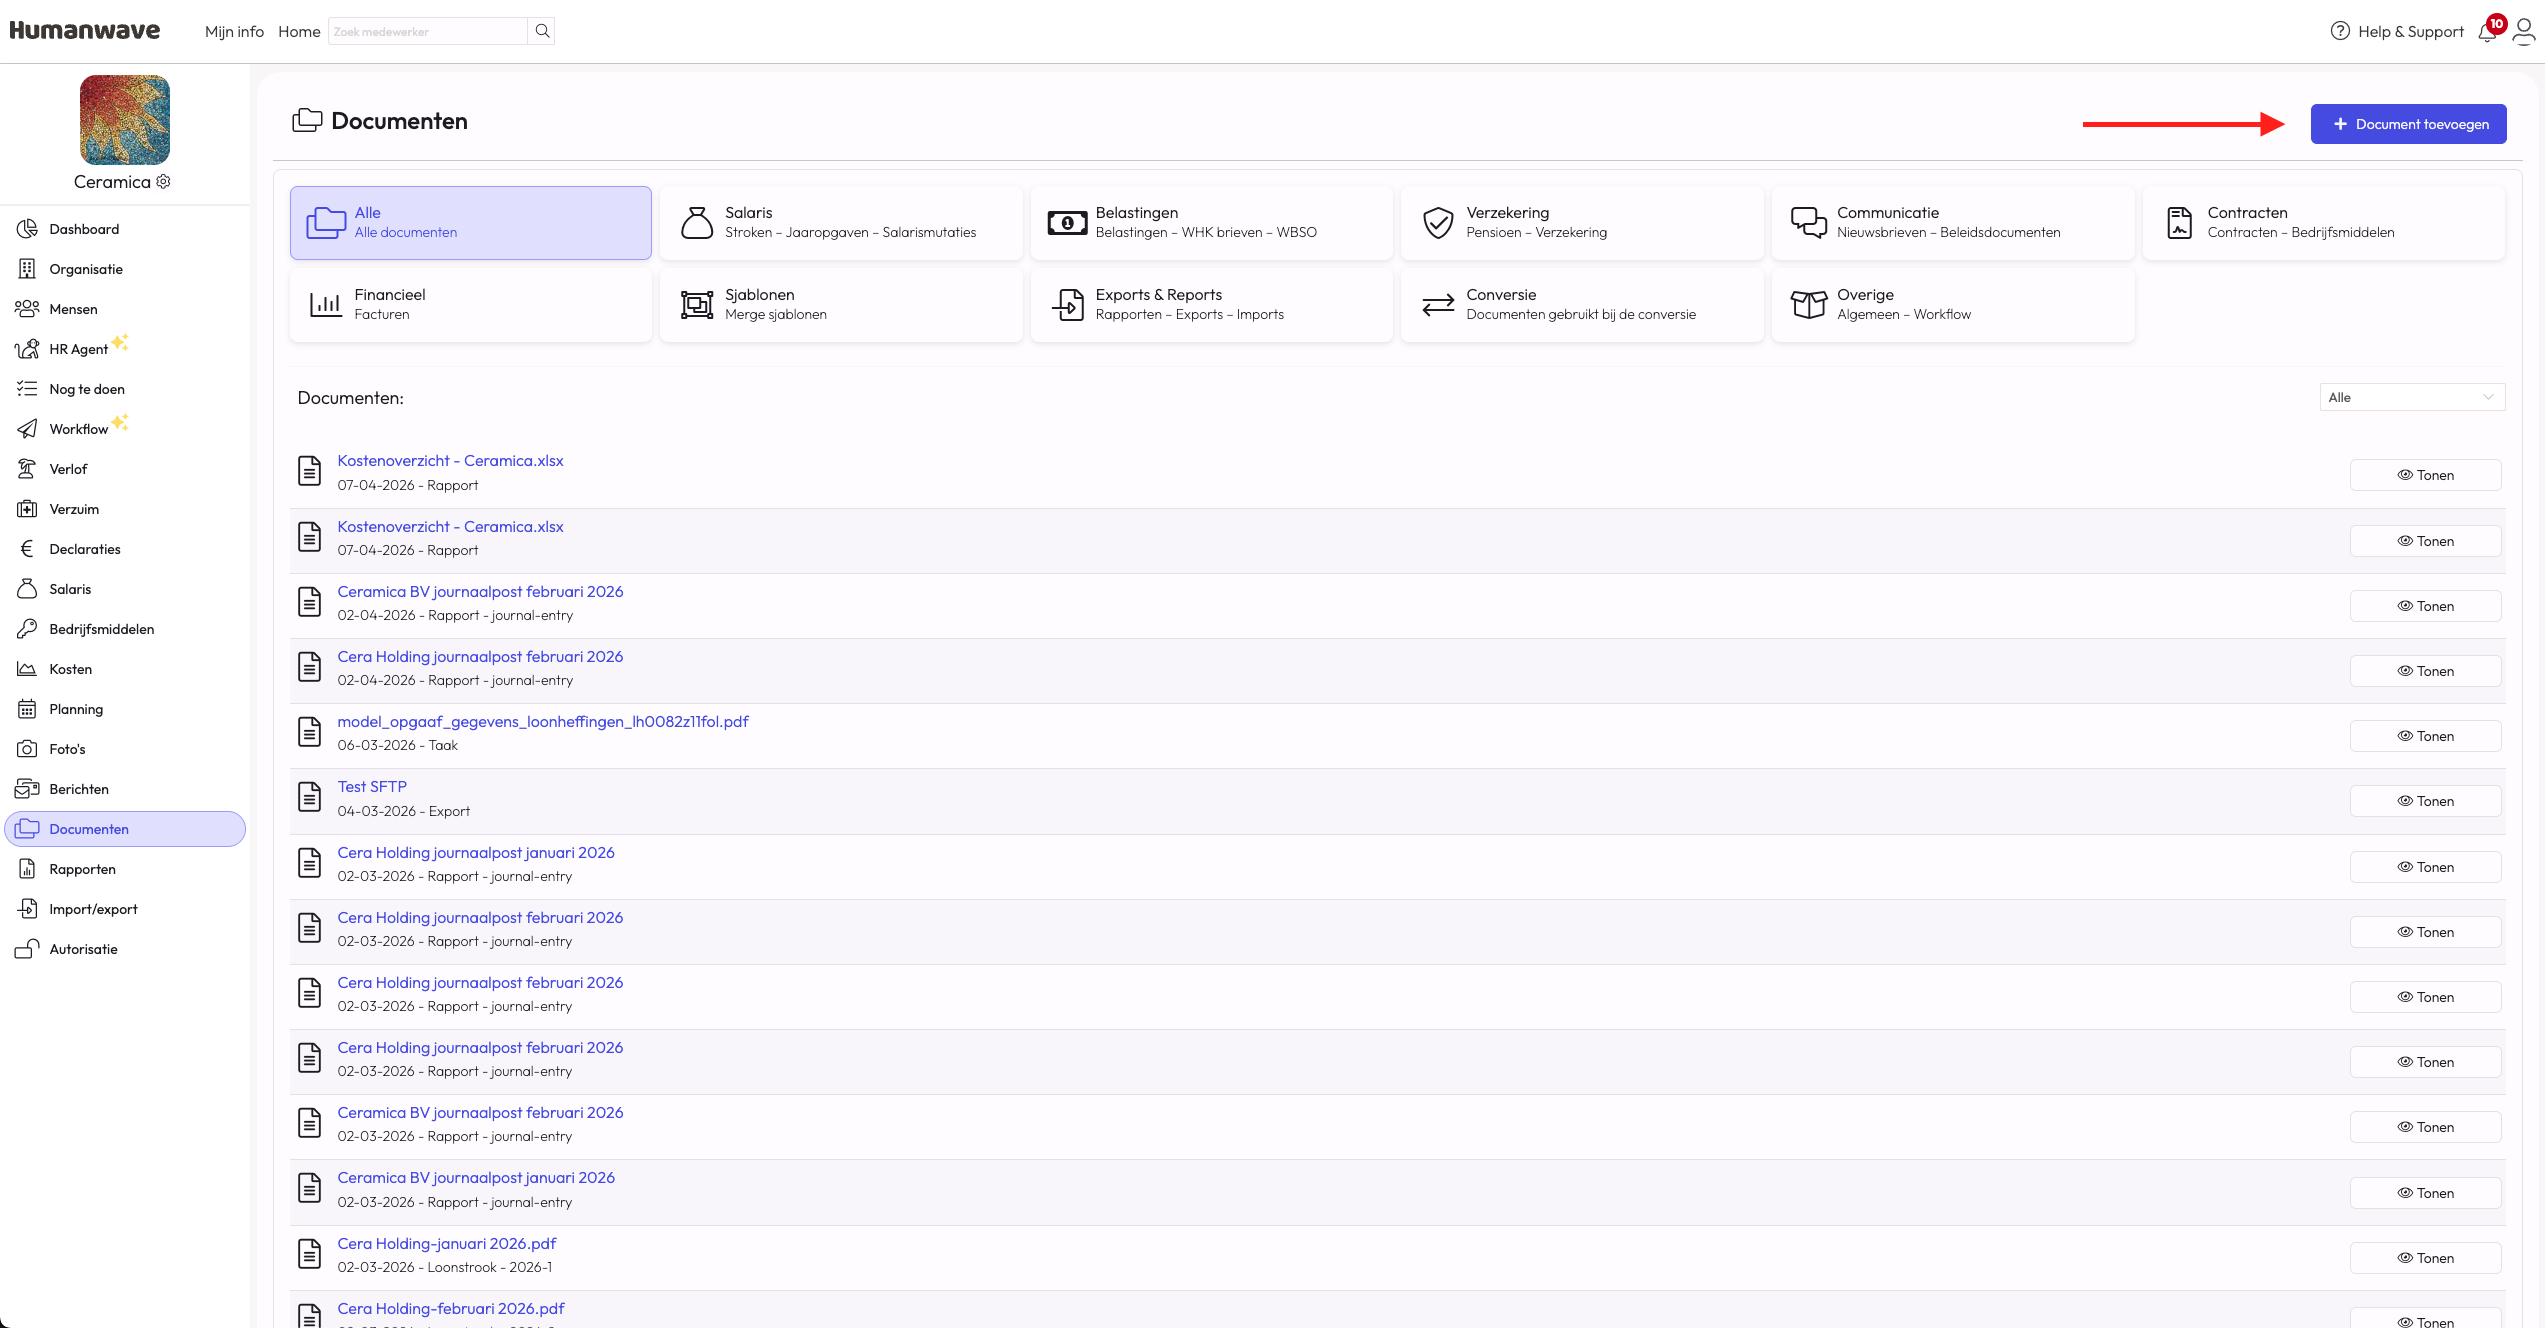Click the notification bell icon

[2487, 32]
